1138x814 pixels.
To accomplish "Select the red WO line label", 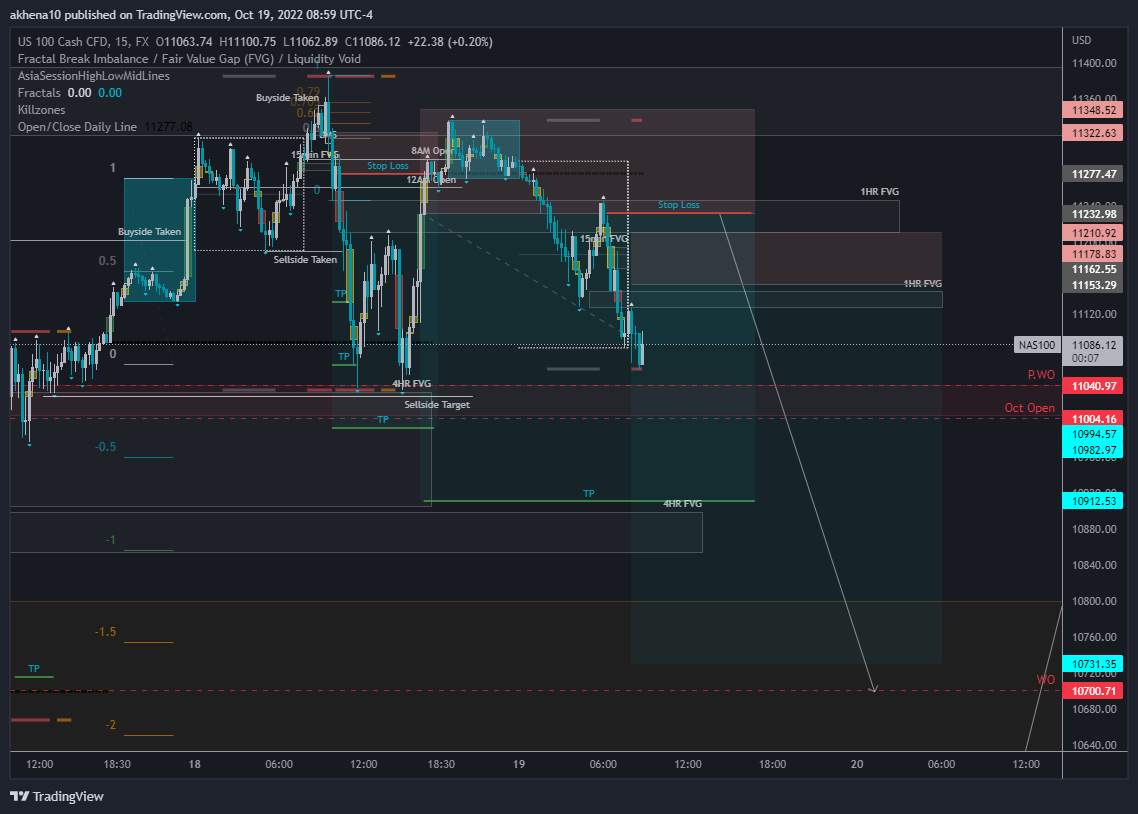I will pos(1045,680).
